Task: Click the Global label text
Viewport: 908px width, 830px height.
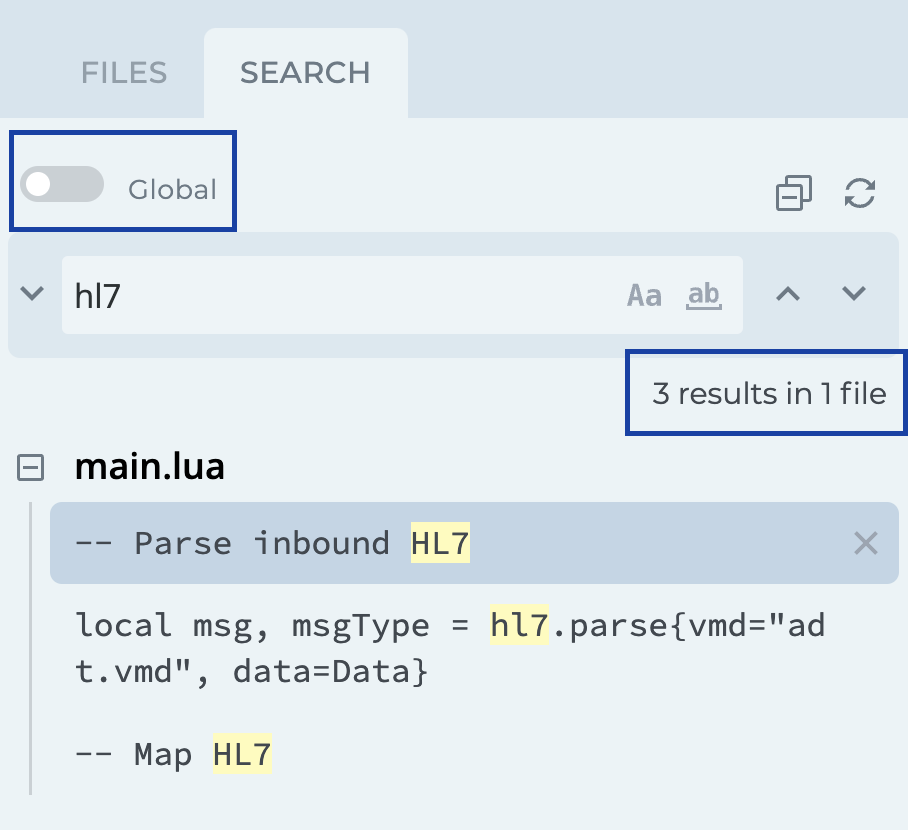Action: point(172,190)
